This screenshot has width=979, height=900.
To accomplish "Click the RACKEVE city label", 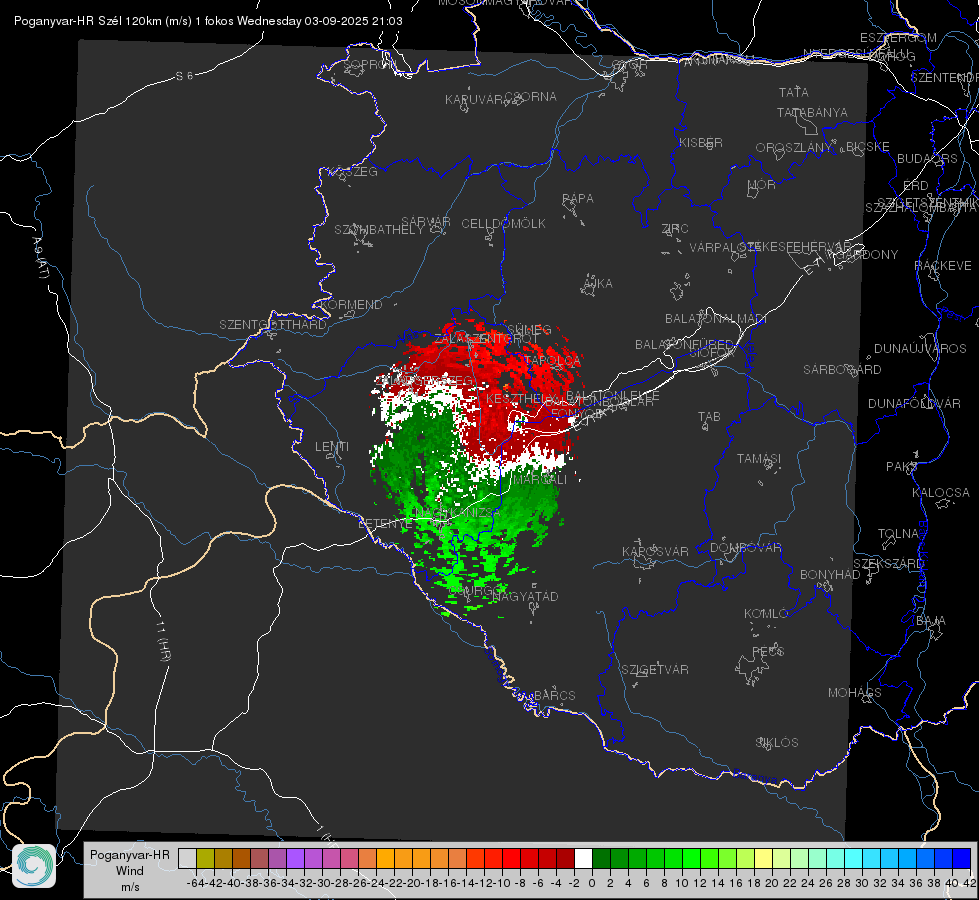I will pyautogui.click(x=943, y=266).
